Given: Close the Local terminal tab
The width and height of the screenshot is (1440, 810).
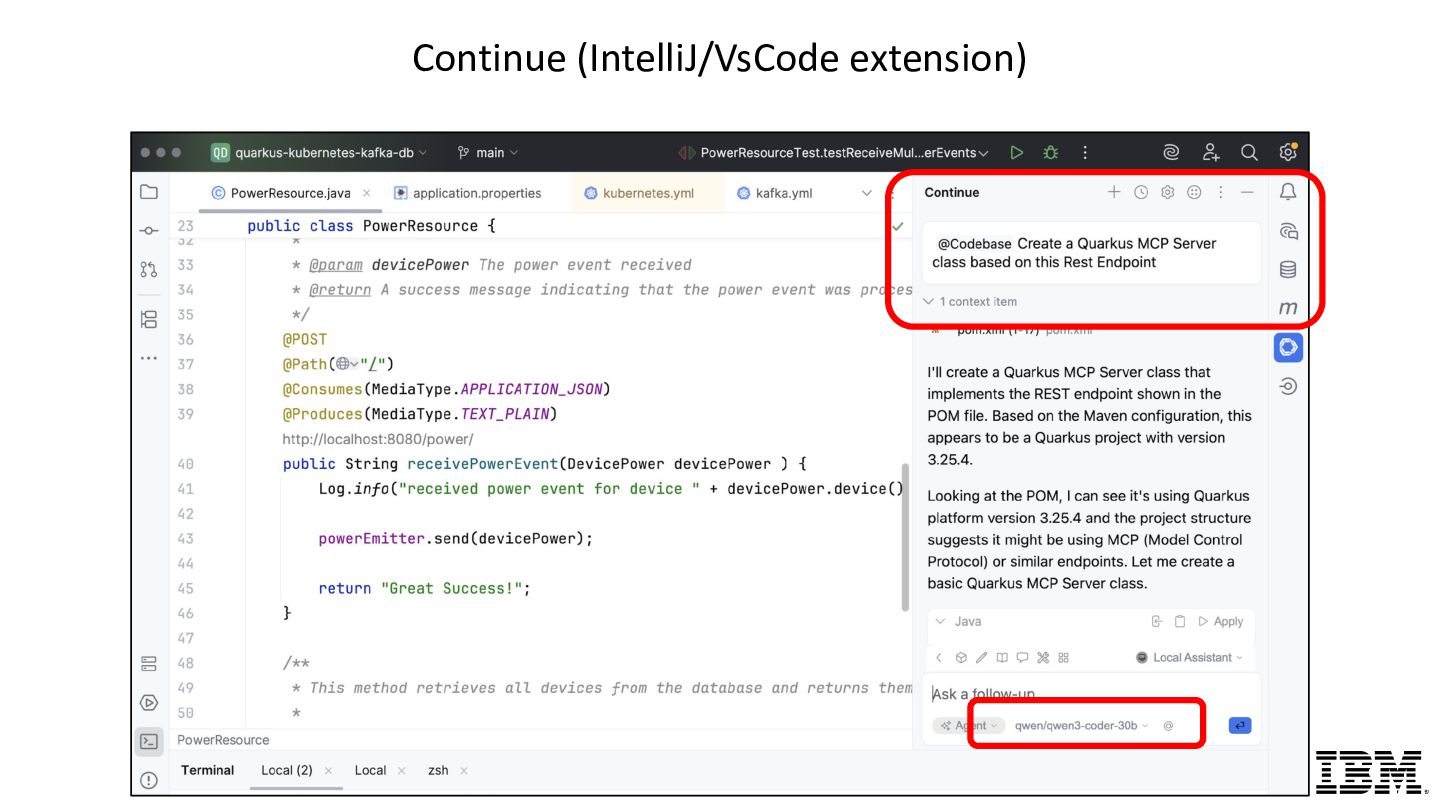Looking at the screenshot, I should [x=401, y=770].
